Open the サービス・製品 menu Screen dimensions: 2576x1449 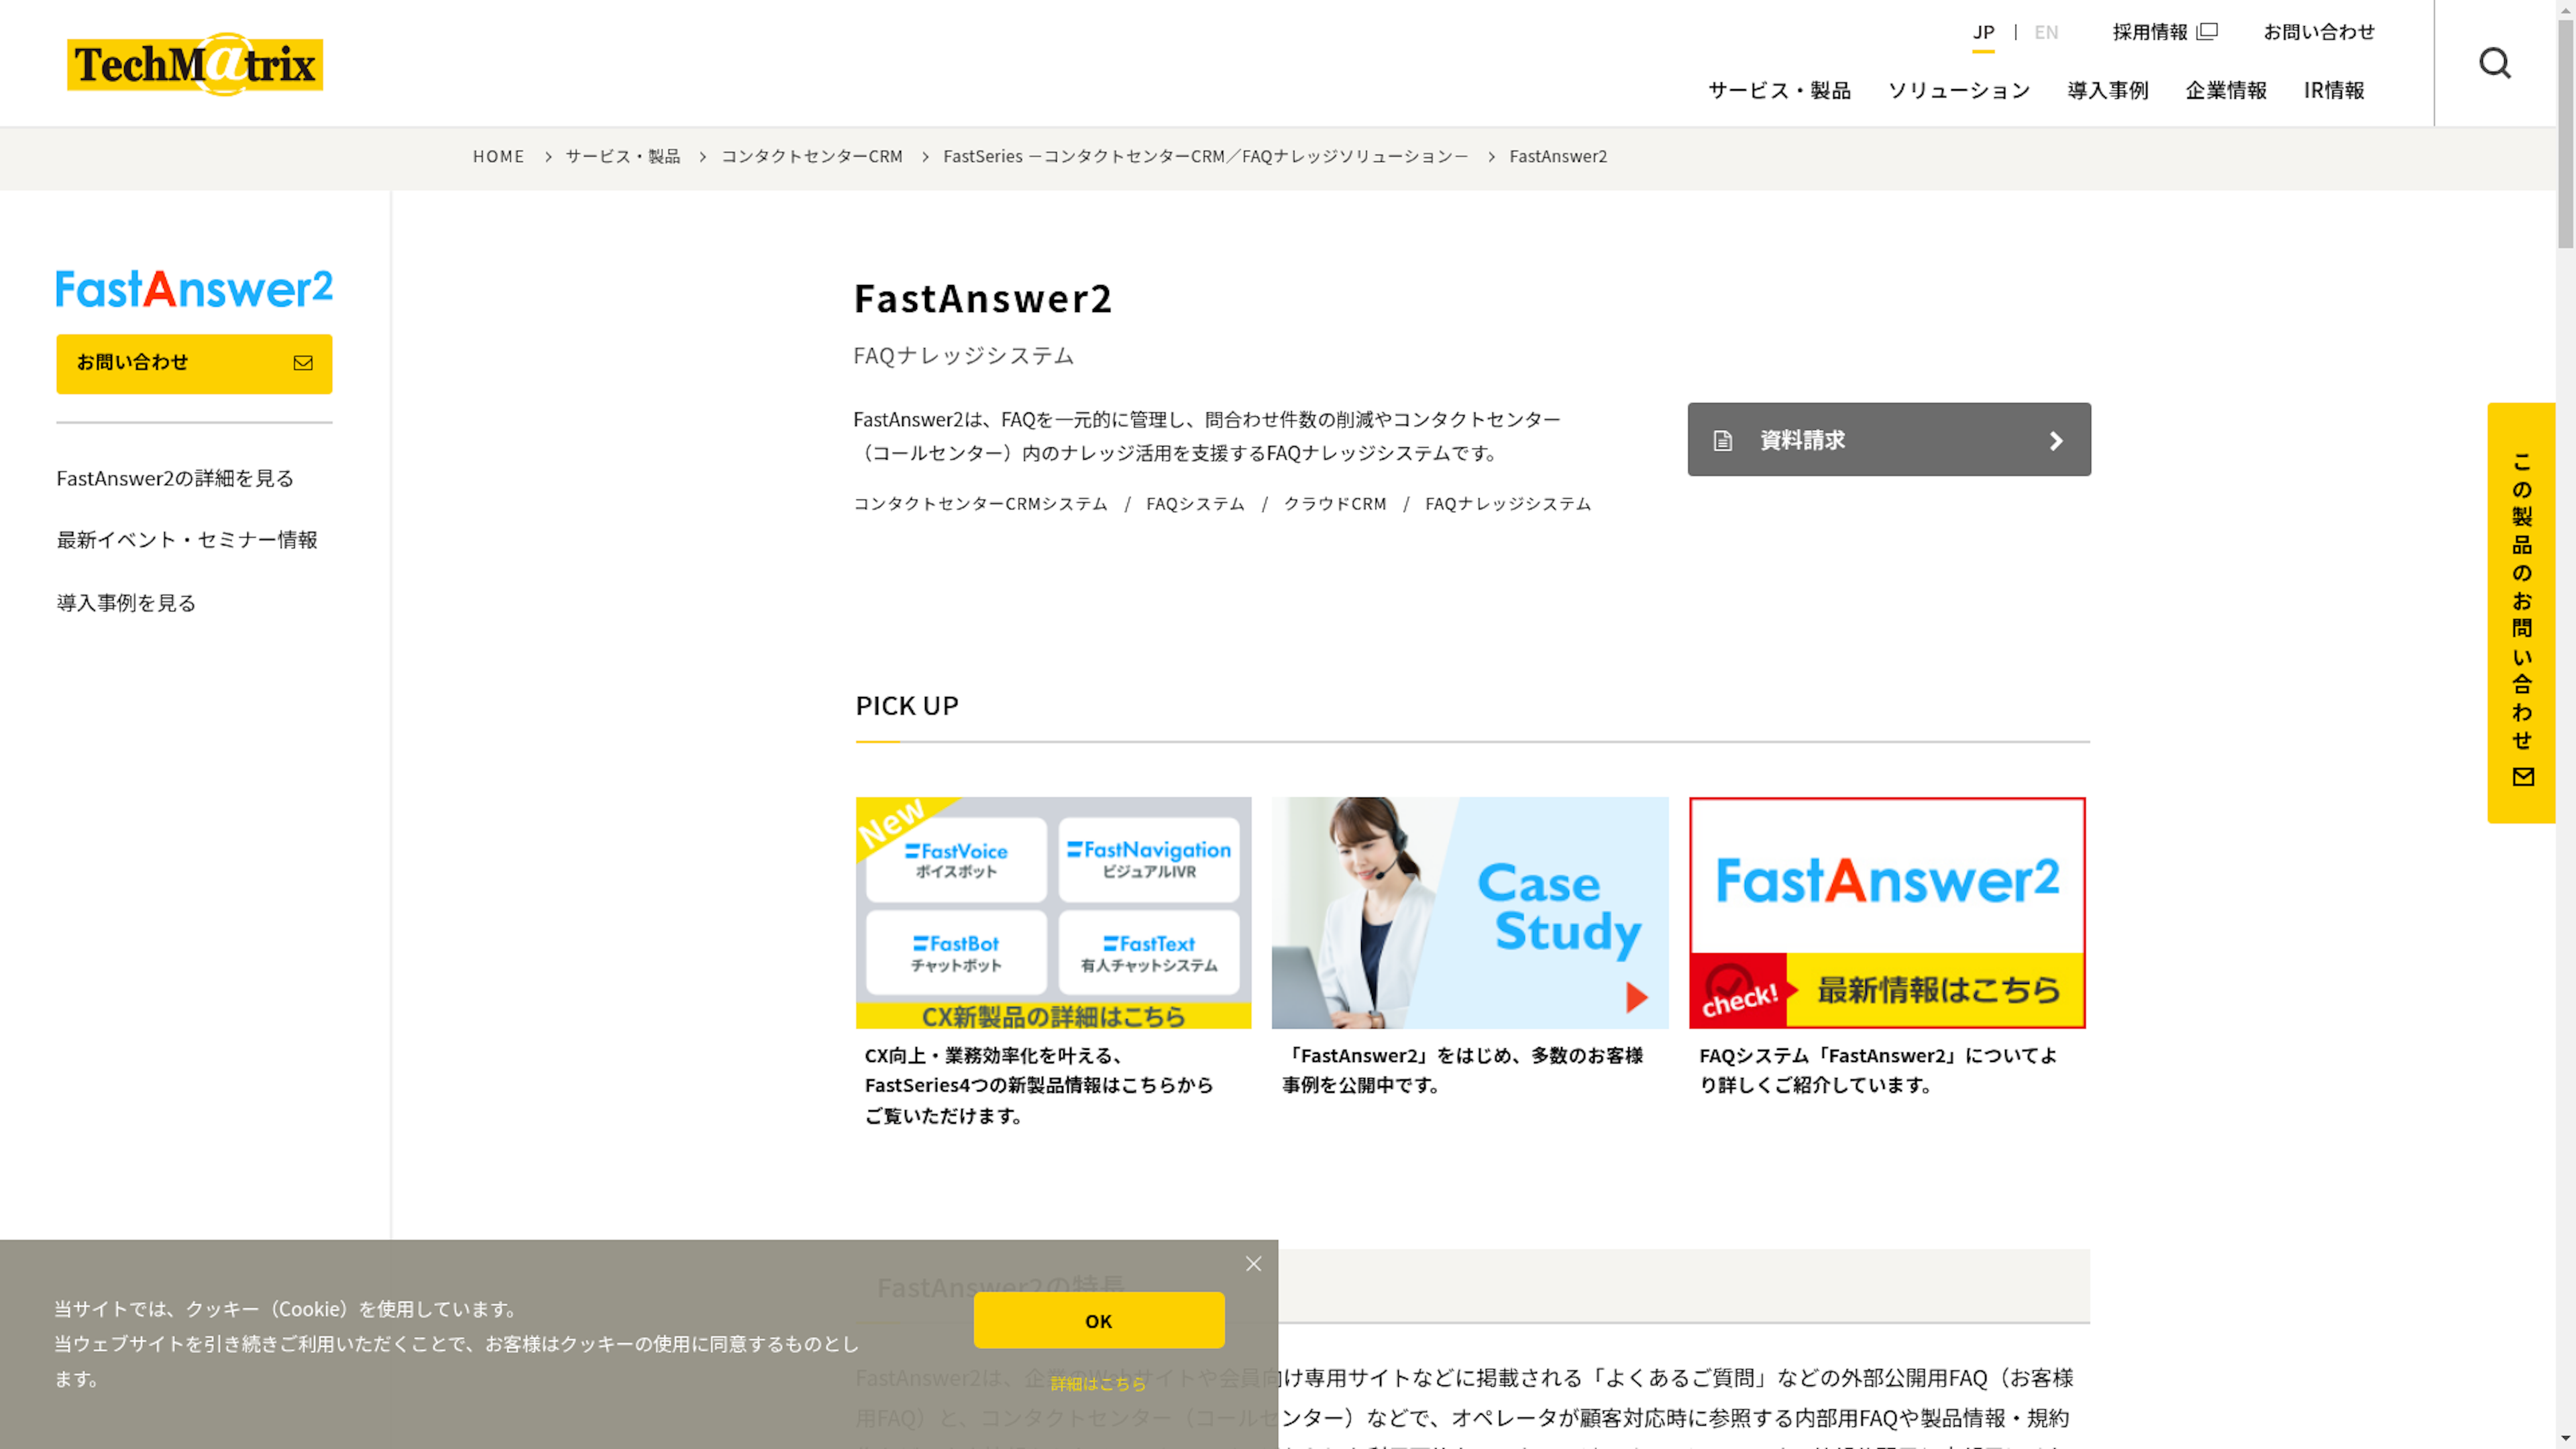pos(1779,90)
